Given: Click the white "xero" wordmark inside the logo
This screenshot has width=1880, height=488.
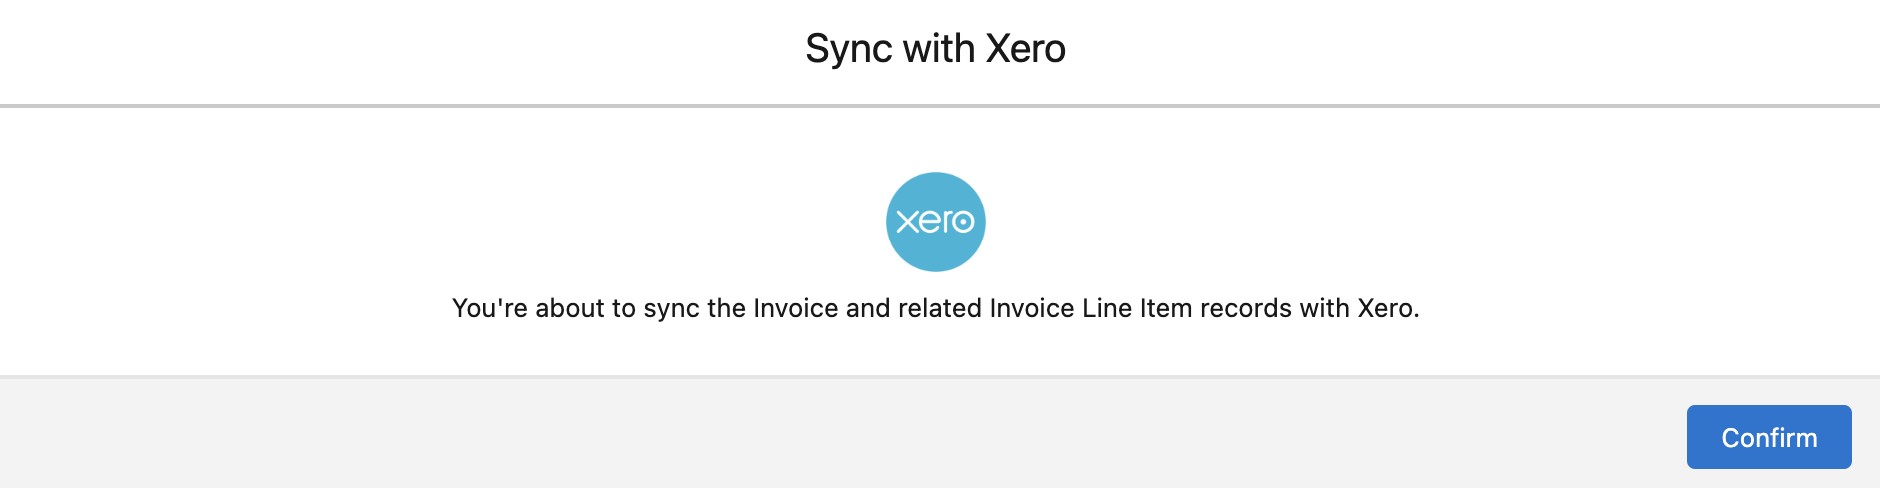Looking at the screenshot, I should [x=935, y=221].
